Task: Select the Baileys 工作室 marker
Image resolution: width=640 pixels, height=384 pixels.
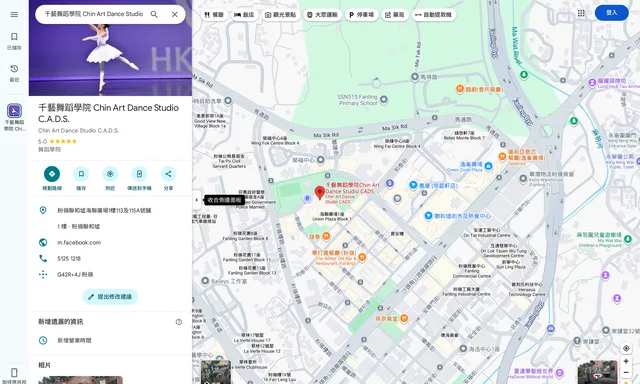Action: pos(205,281)
